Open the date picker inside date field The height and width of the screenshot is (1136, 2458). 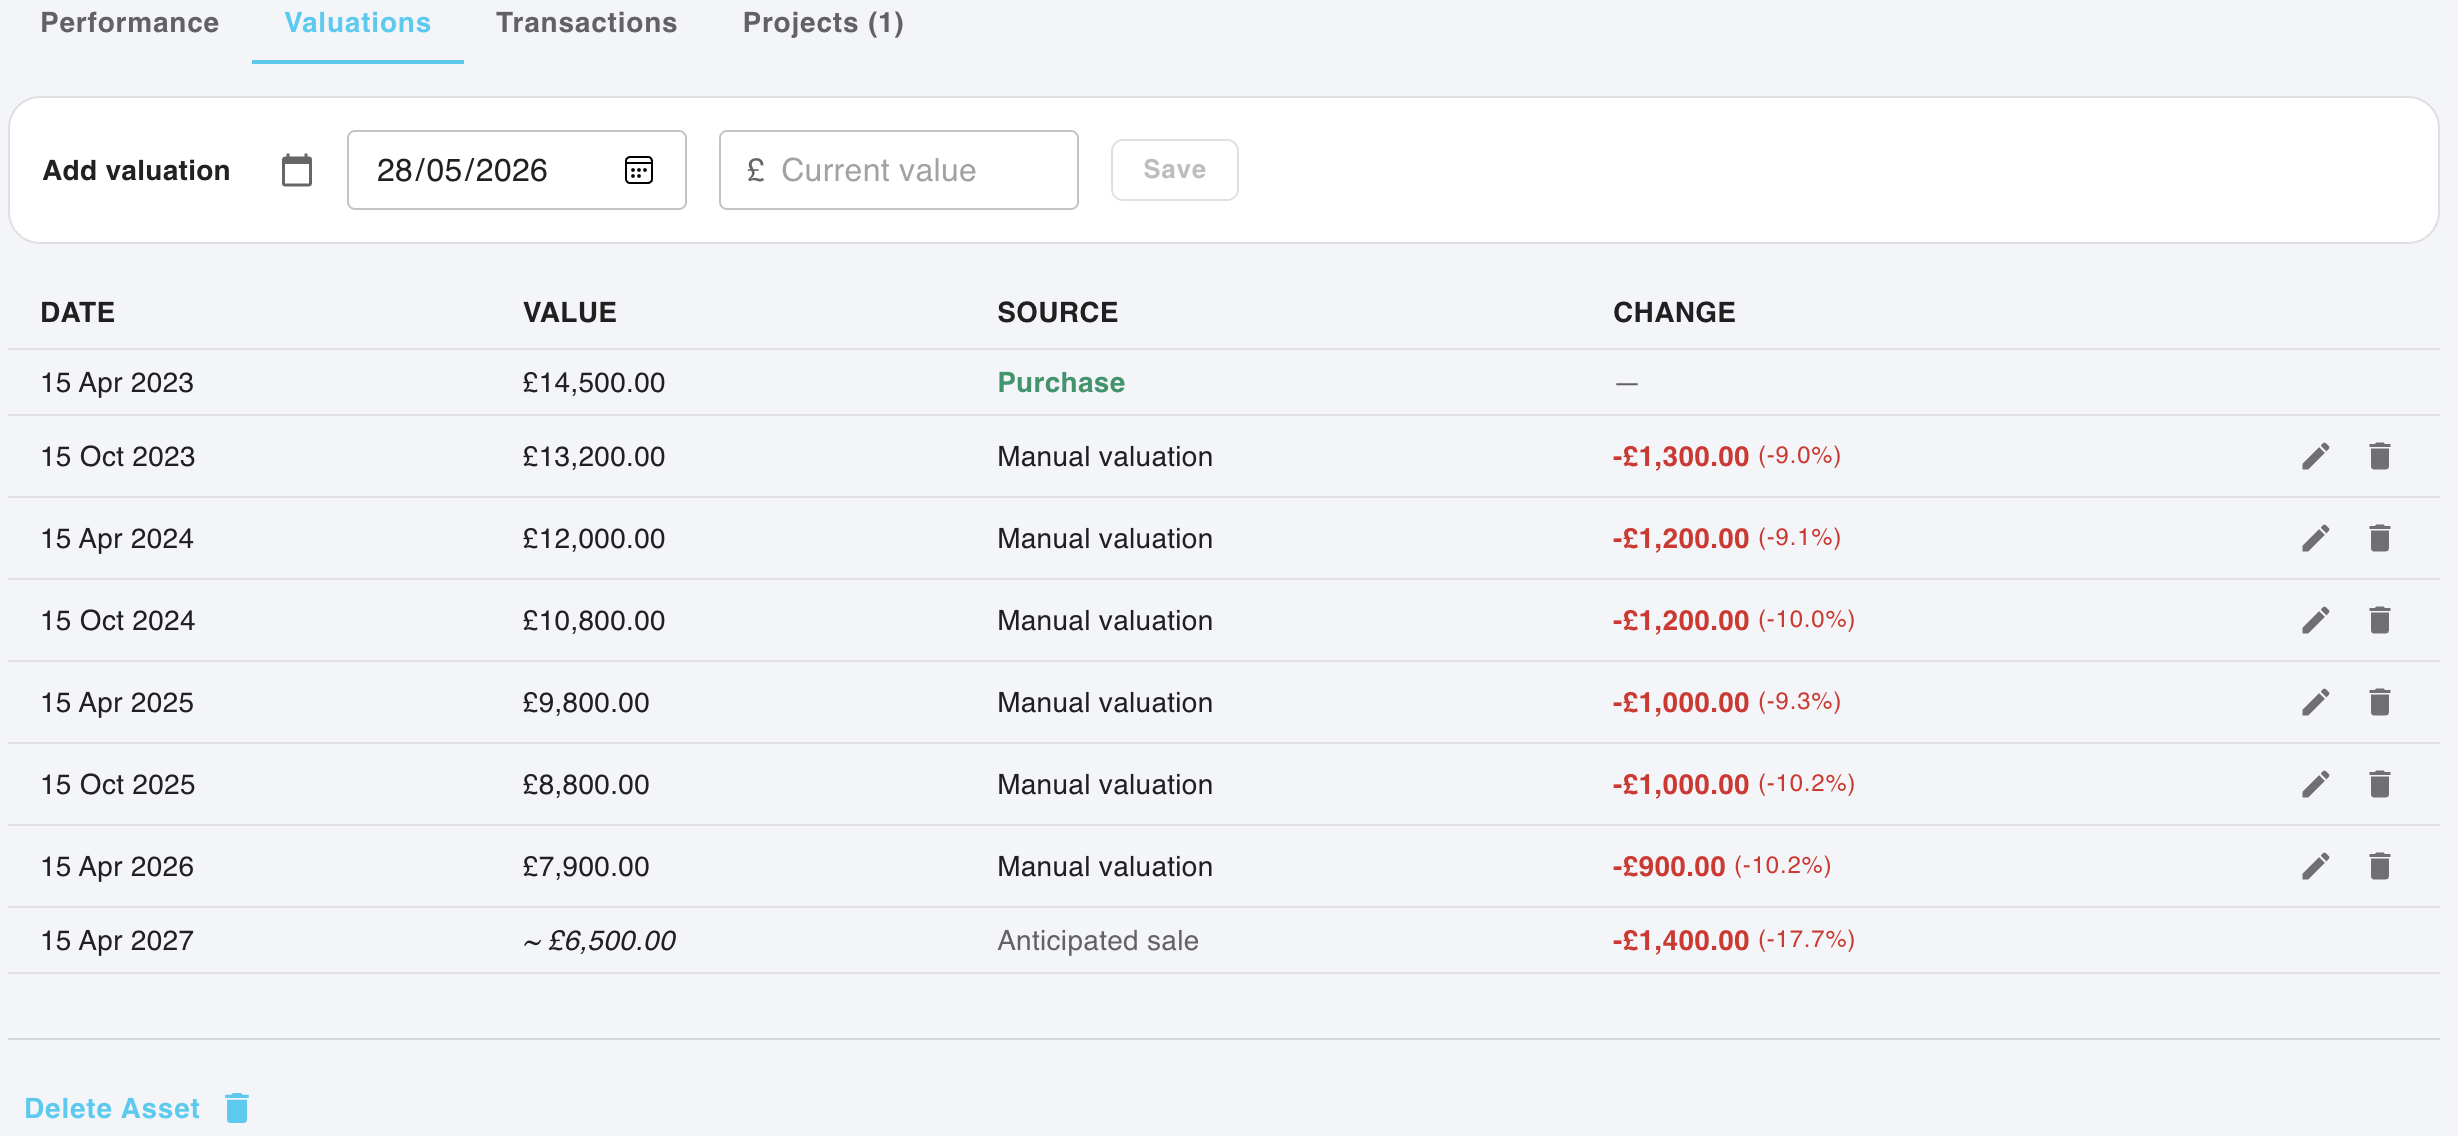point(639,170)
